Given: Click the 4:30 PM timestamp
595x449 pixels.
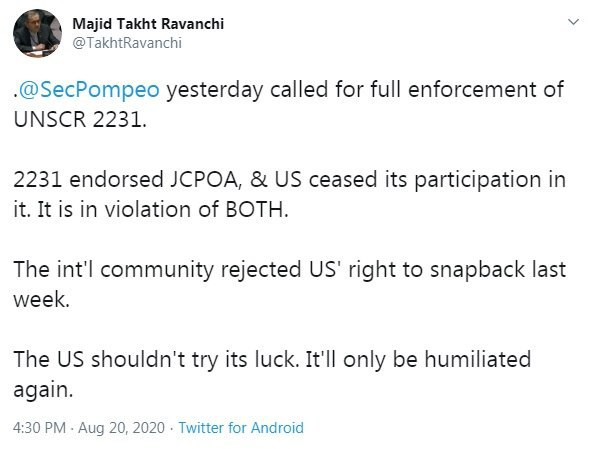Looking at the screenshot, I should (39, 428).
